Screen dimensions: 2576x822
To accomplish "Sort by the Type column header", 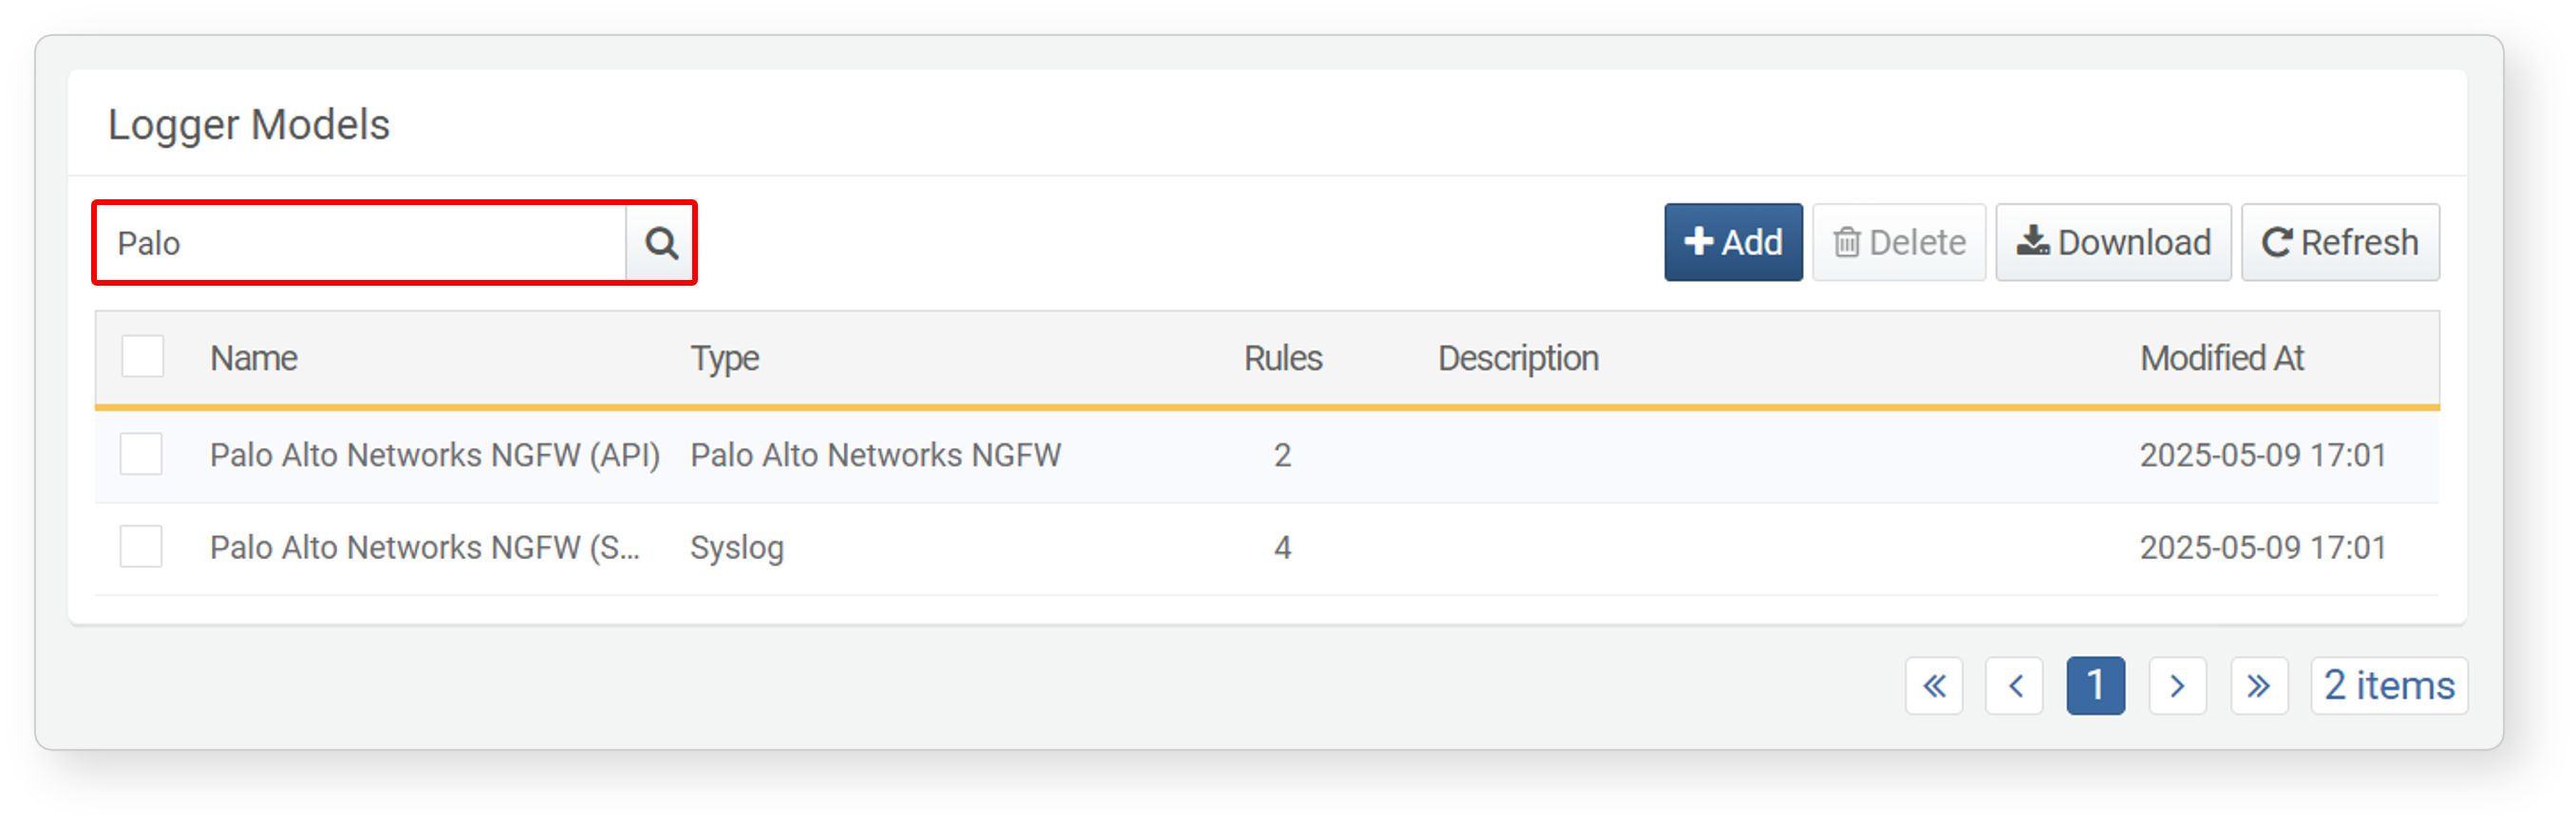I will [x=724, y=358].
